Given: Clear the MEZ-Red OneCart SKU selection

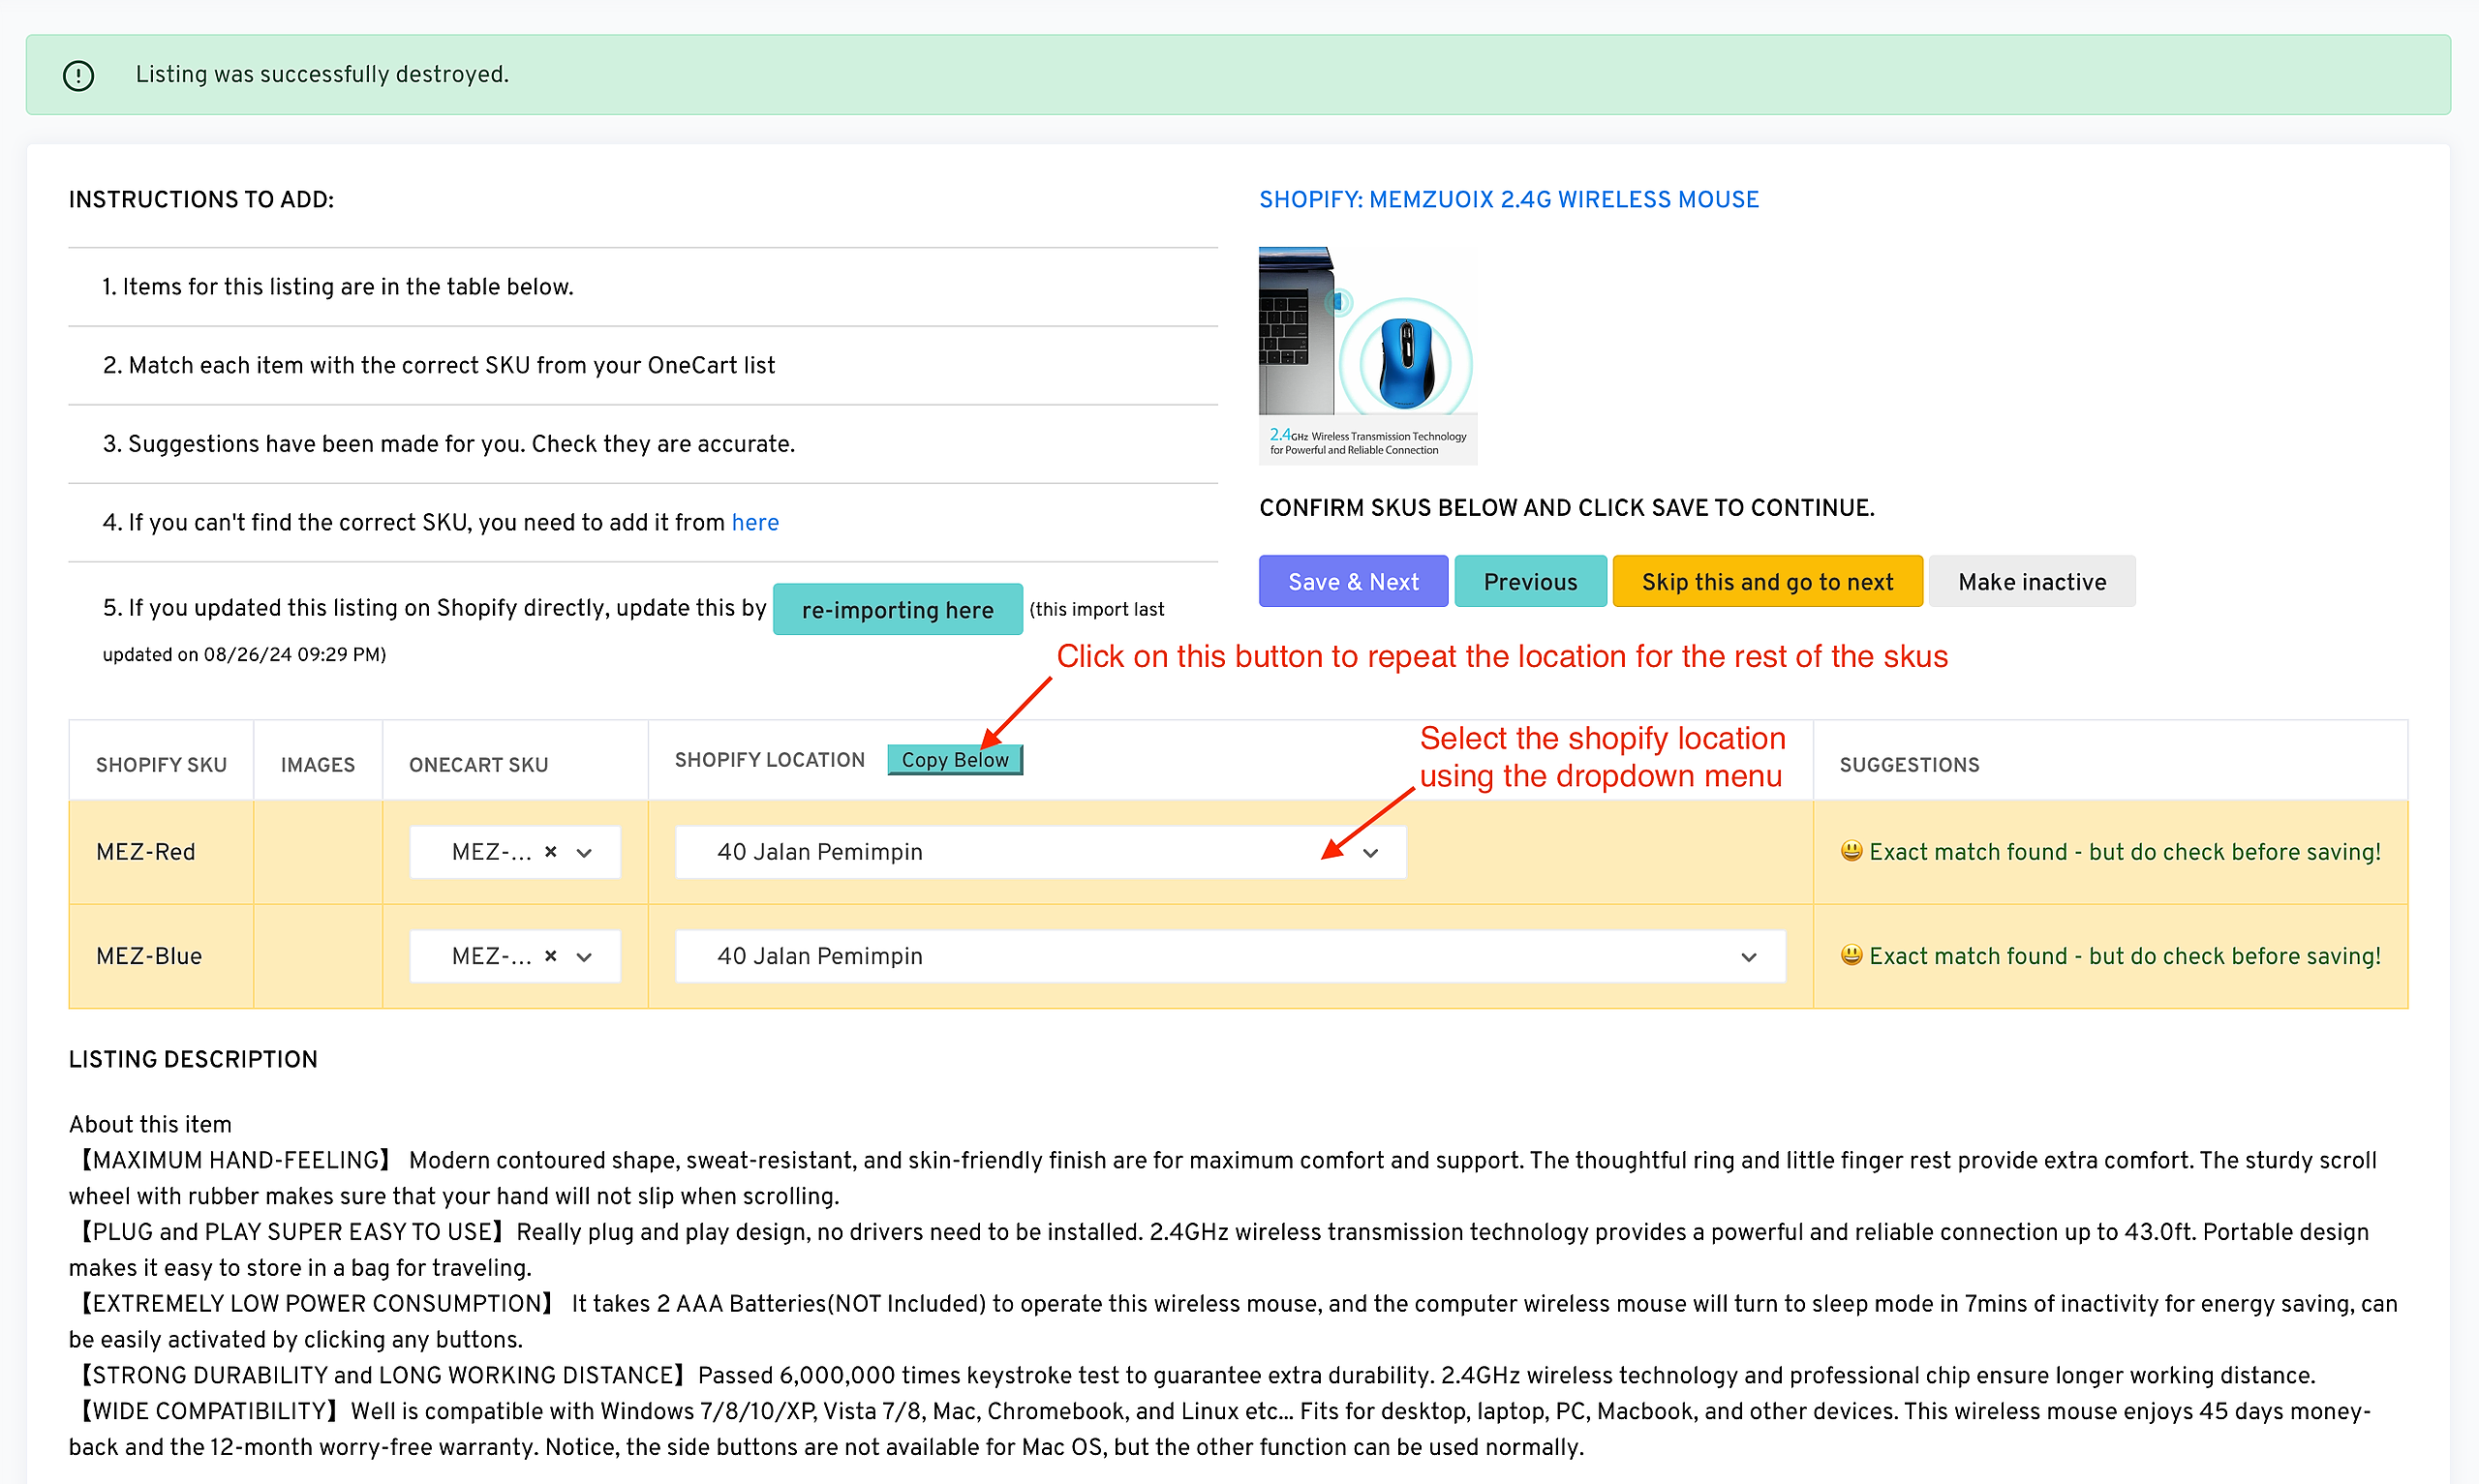Looking at the screenshot, I should (550, 852).
